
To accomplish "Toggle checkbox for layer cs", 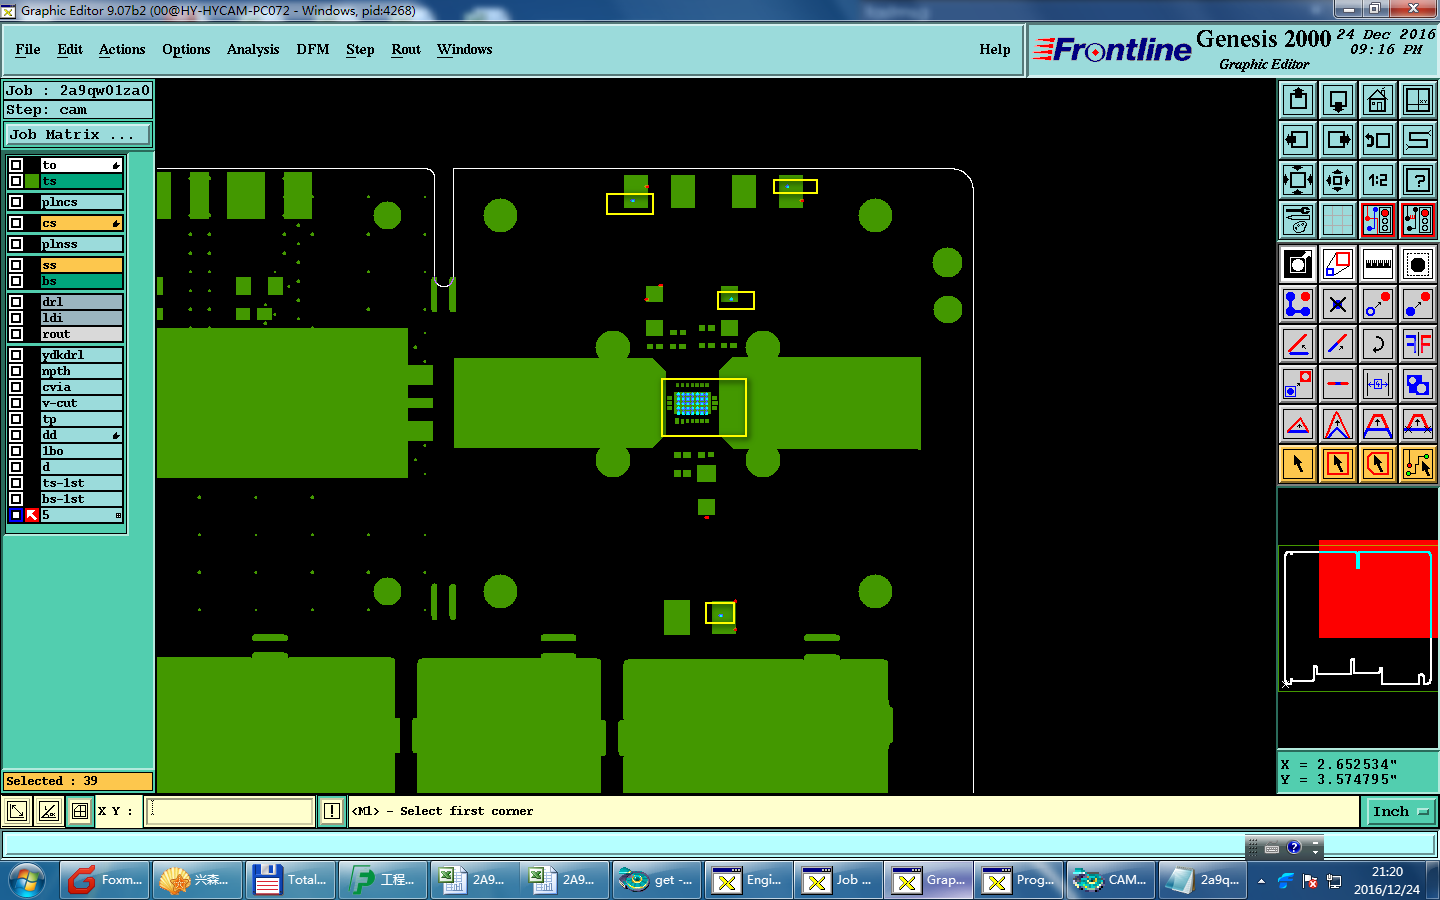I will click(16, 223).
